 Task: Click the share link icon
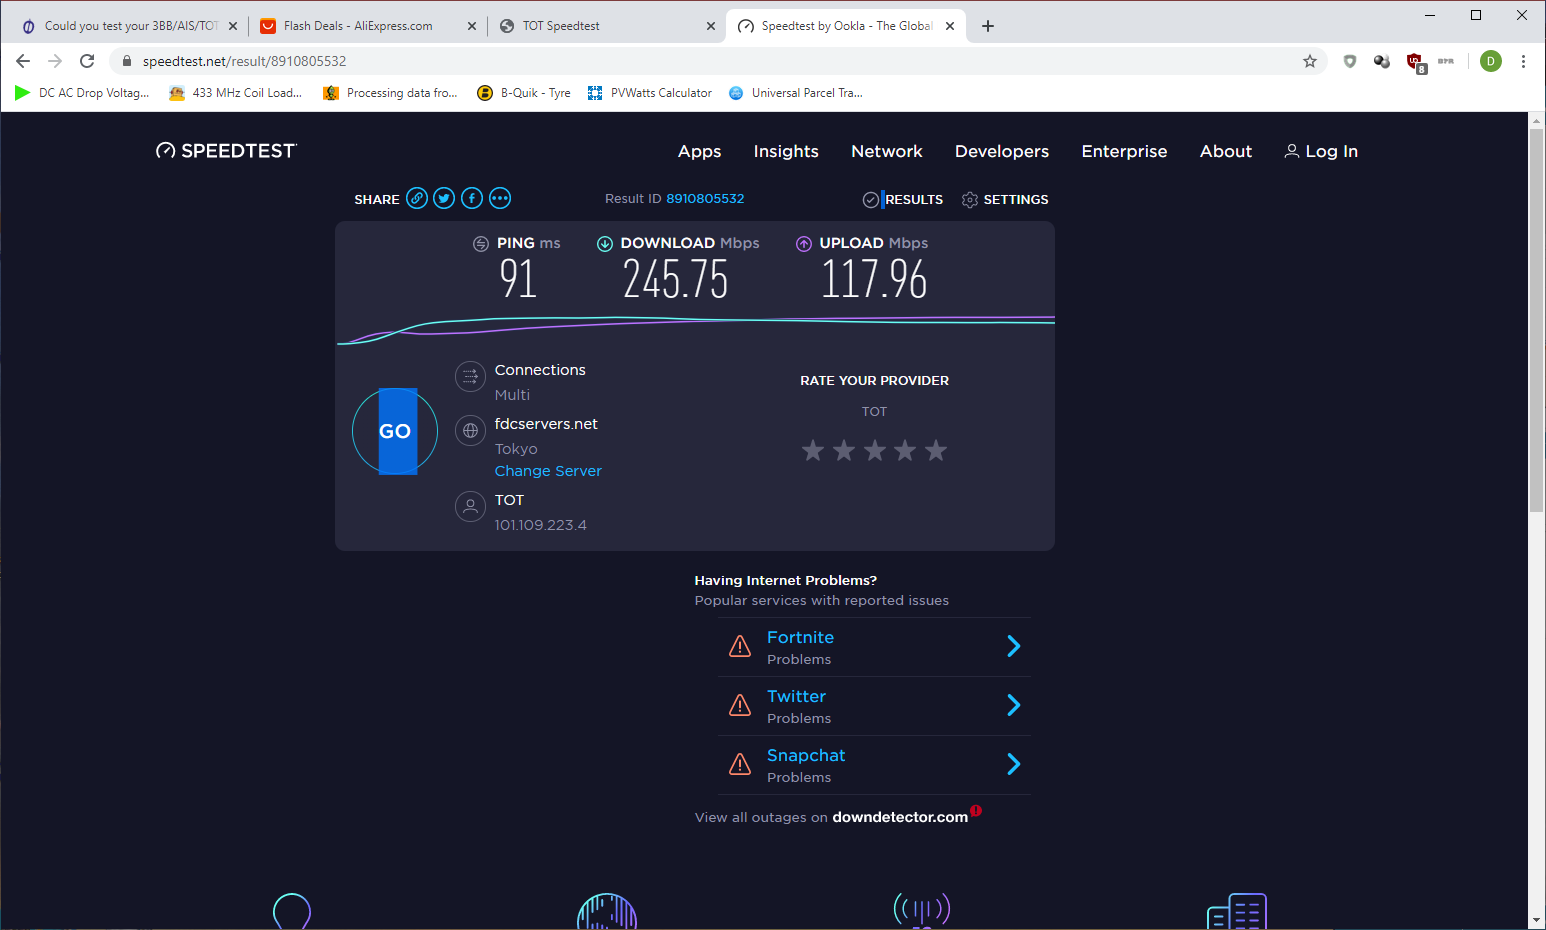click(417, 198)
